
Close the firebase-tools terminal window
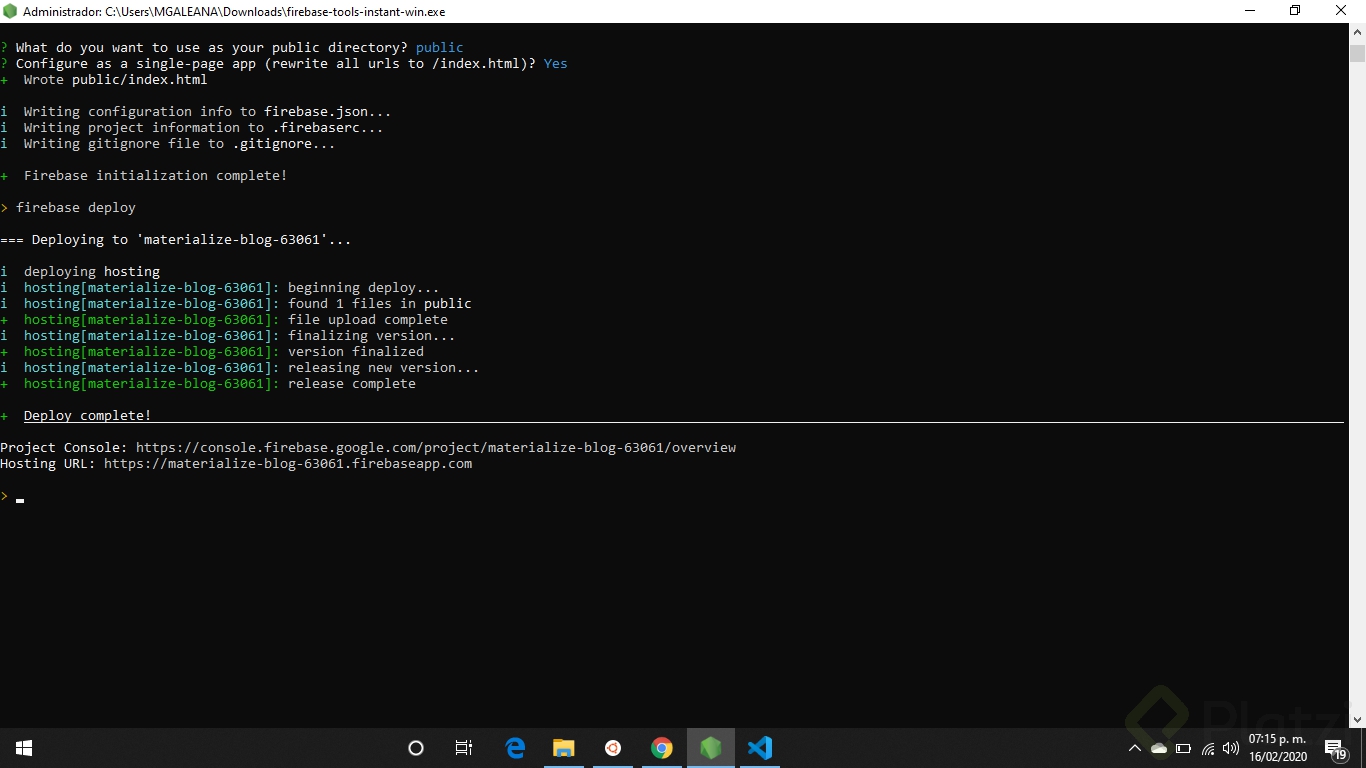pos(1342,11)
